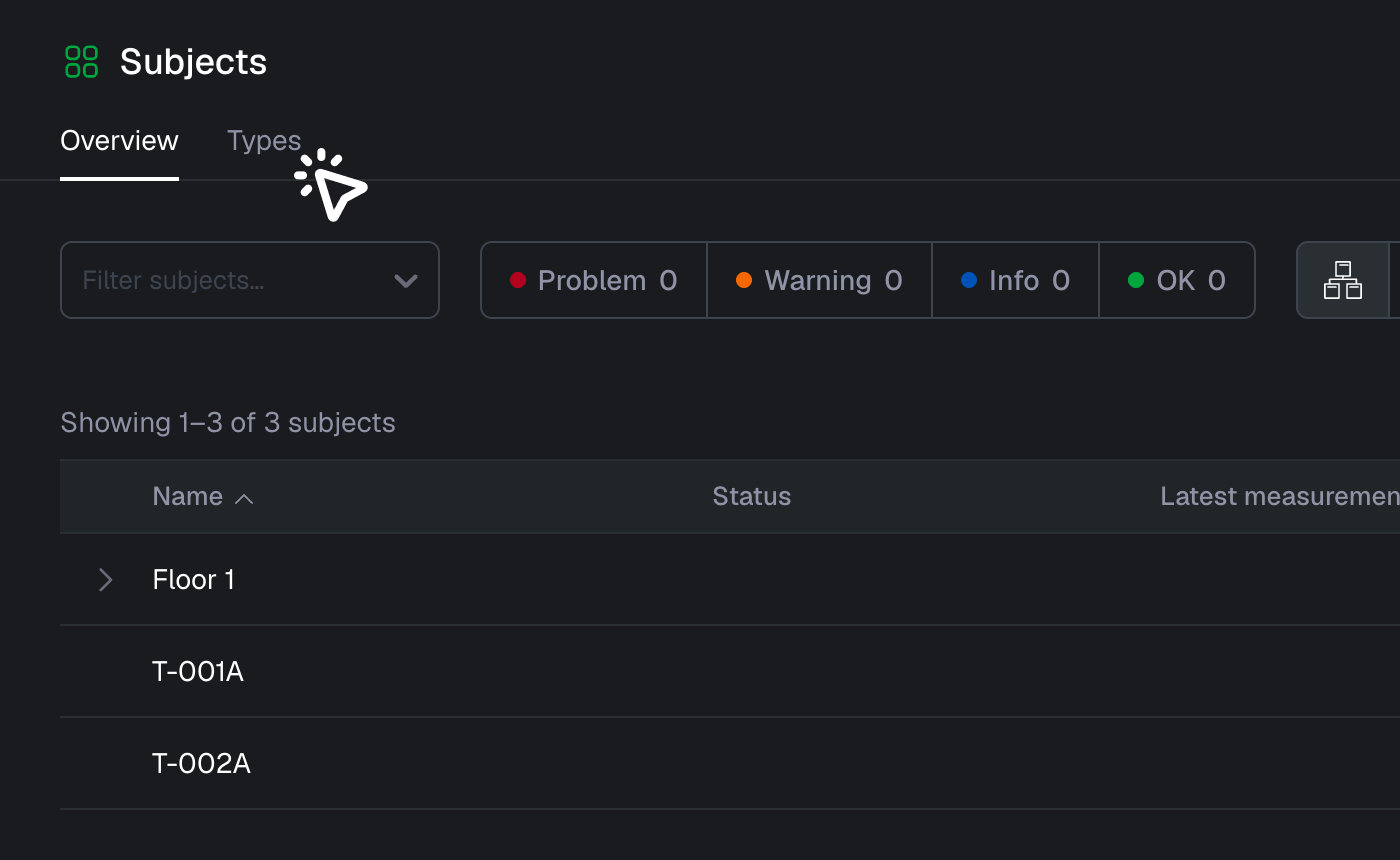This screenshot has width=1400, height=860.
Task: Click the red Problem status dot
Action: (518, 280)
